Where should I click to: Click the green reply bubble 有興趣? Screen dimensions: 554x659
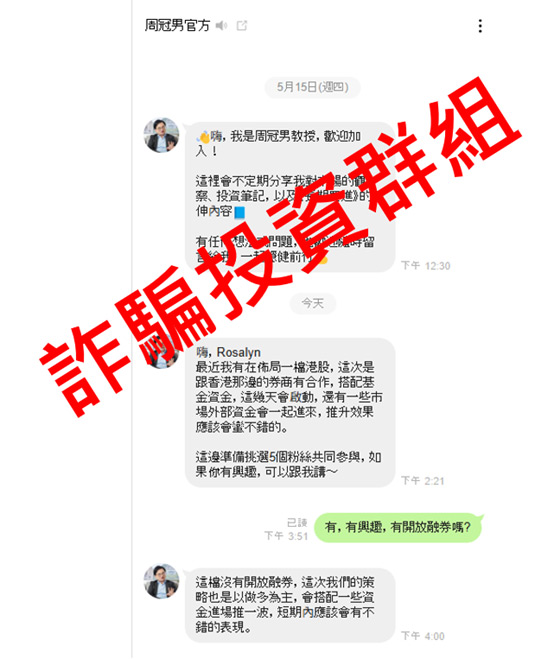pyautogui.click(x=398, y=527)
